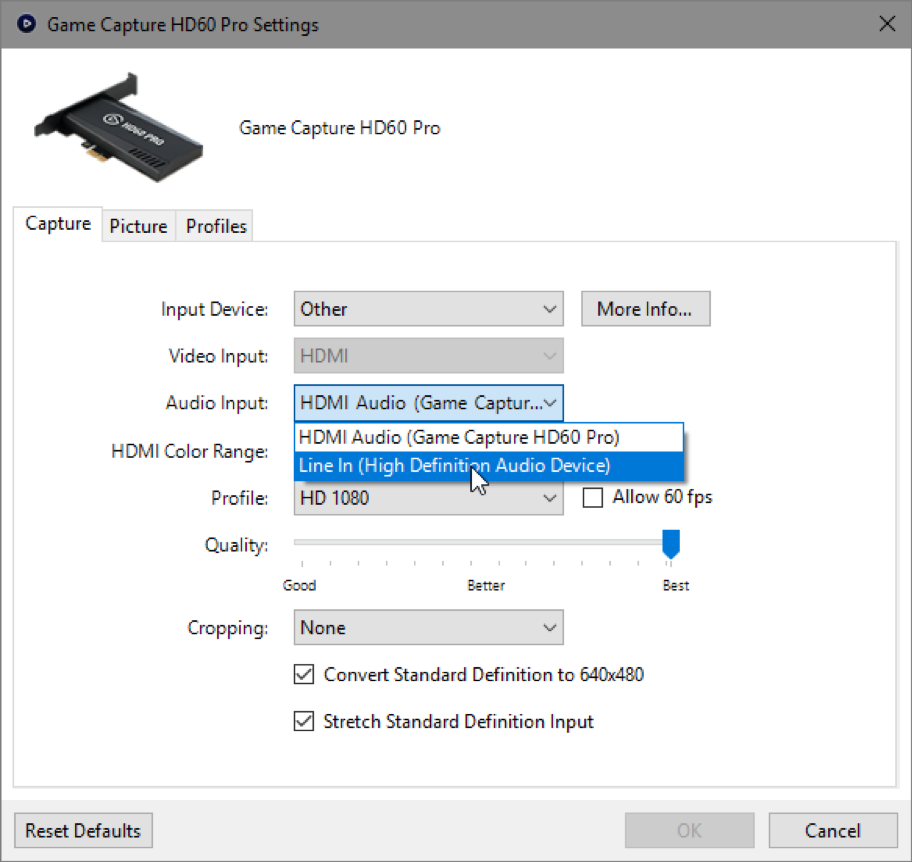Click the Quality slider track near Better
912x862 pixels.
pos(486,542)
